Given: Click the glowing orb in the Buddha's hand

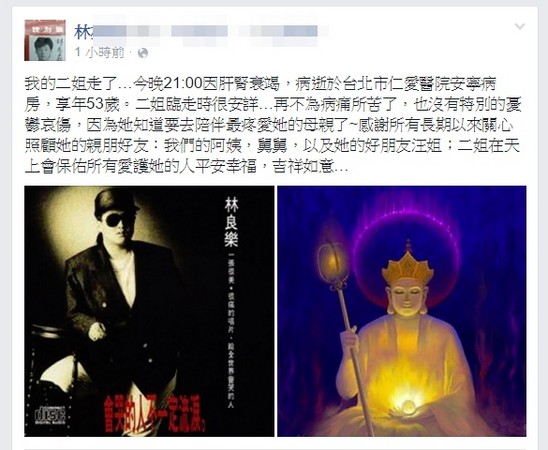Looking at the screenshot, I should pos(408,406).
